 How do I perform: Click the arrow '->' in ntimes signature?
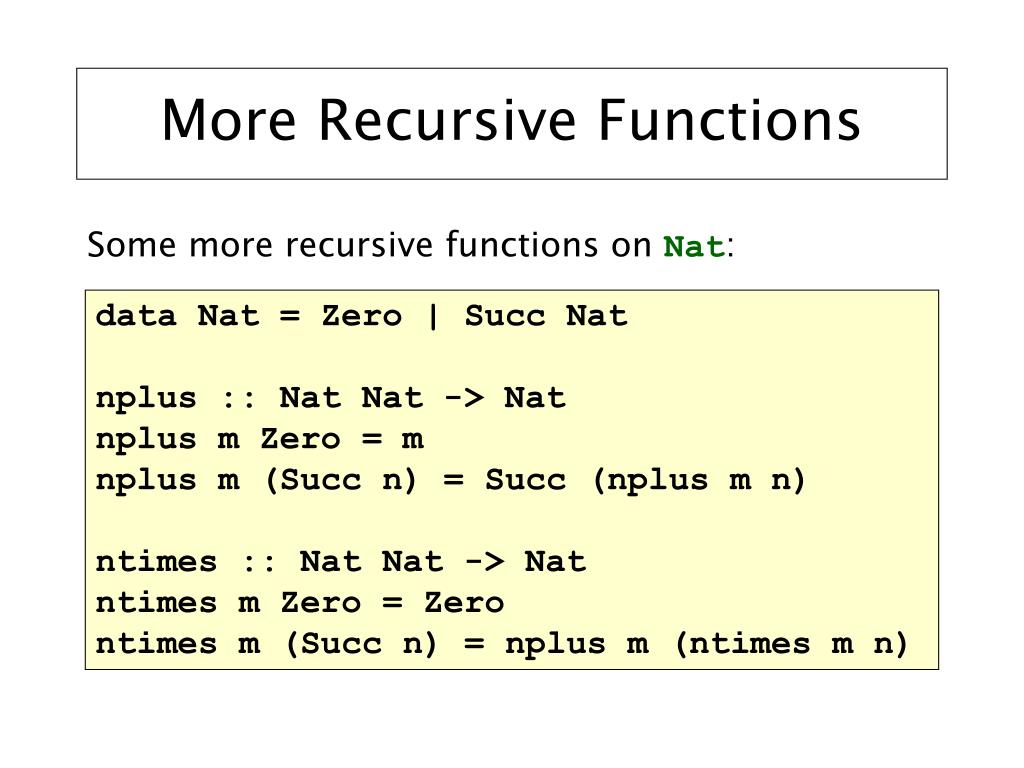485,562
